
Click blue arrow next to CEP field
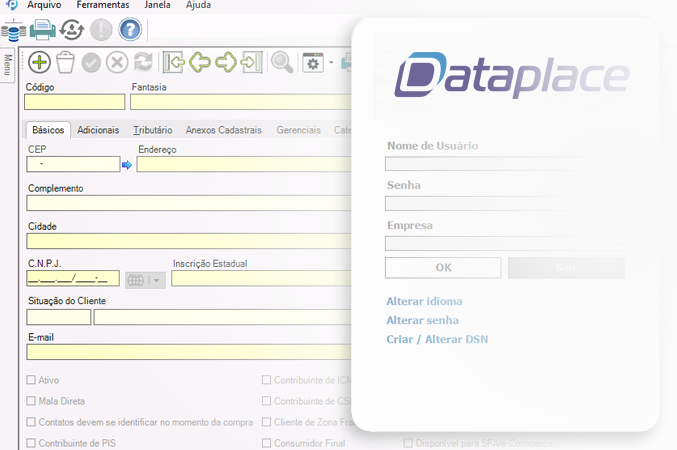tap(127, 165)
